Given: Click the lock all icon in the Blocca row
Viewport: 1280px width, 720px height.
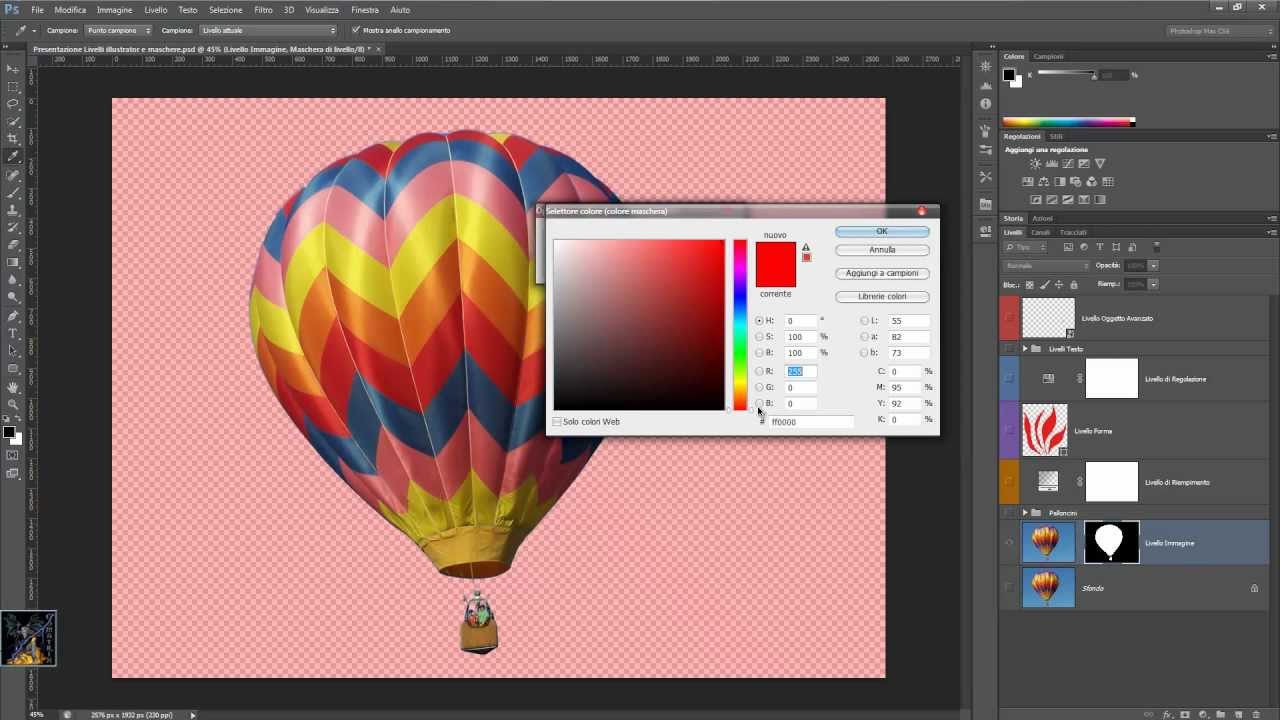Looking at the screenshot, I should pos(1074,285).
